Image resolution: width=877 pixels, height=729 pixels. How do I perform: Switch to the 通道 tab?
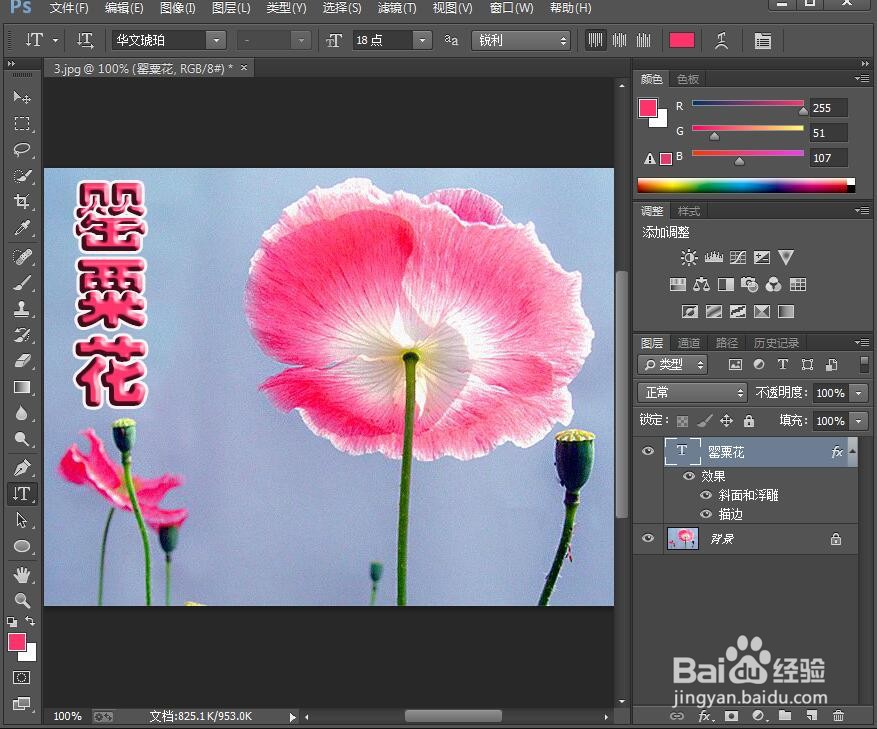coord(688,342)
